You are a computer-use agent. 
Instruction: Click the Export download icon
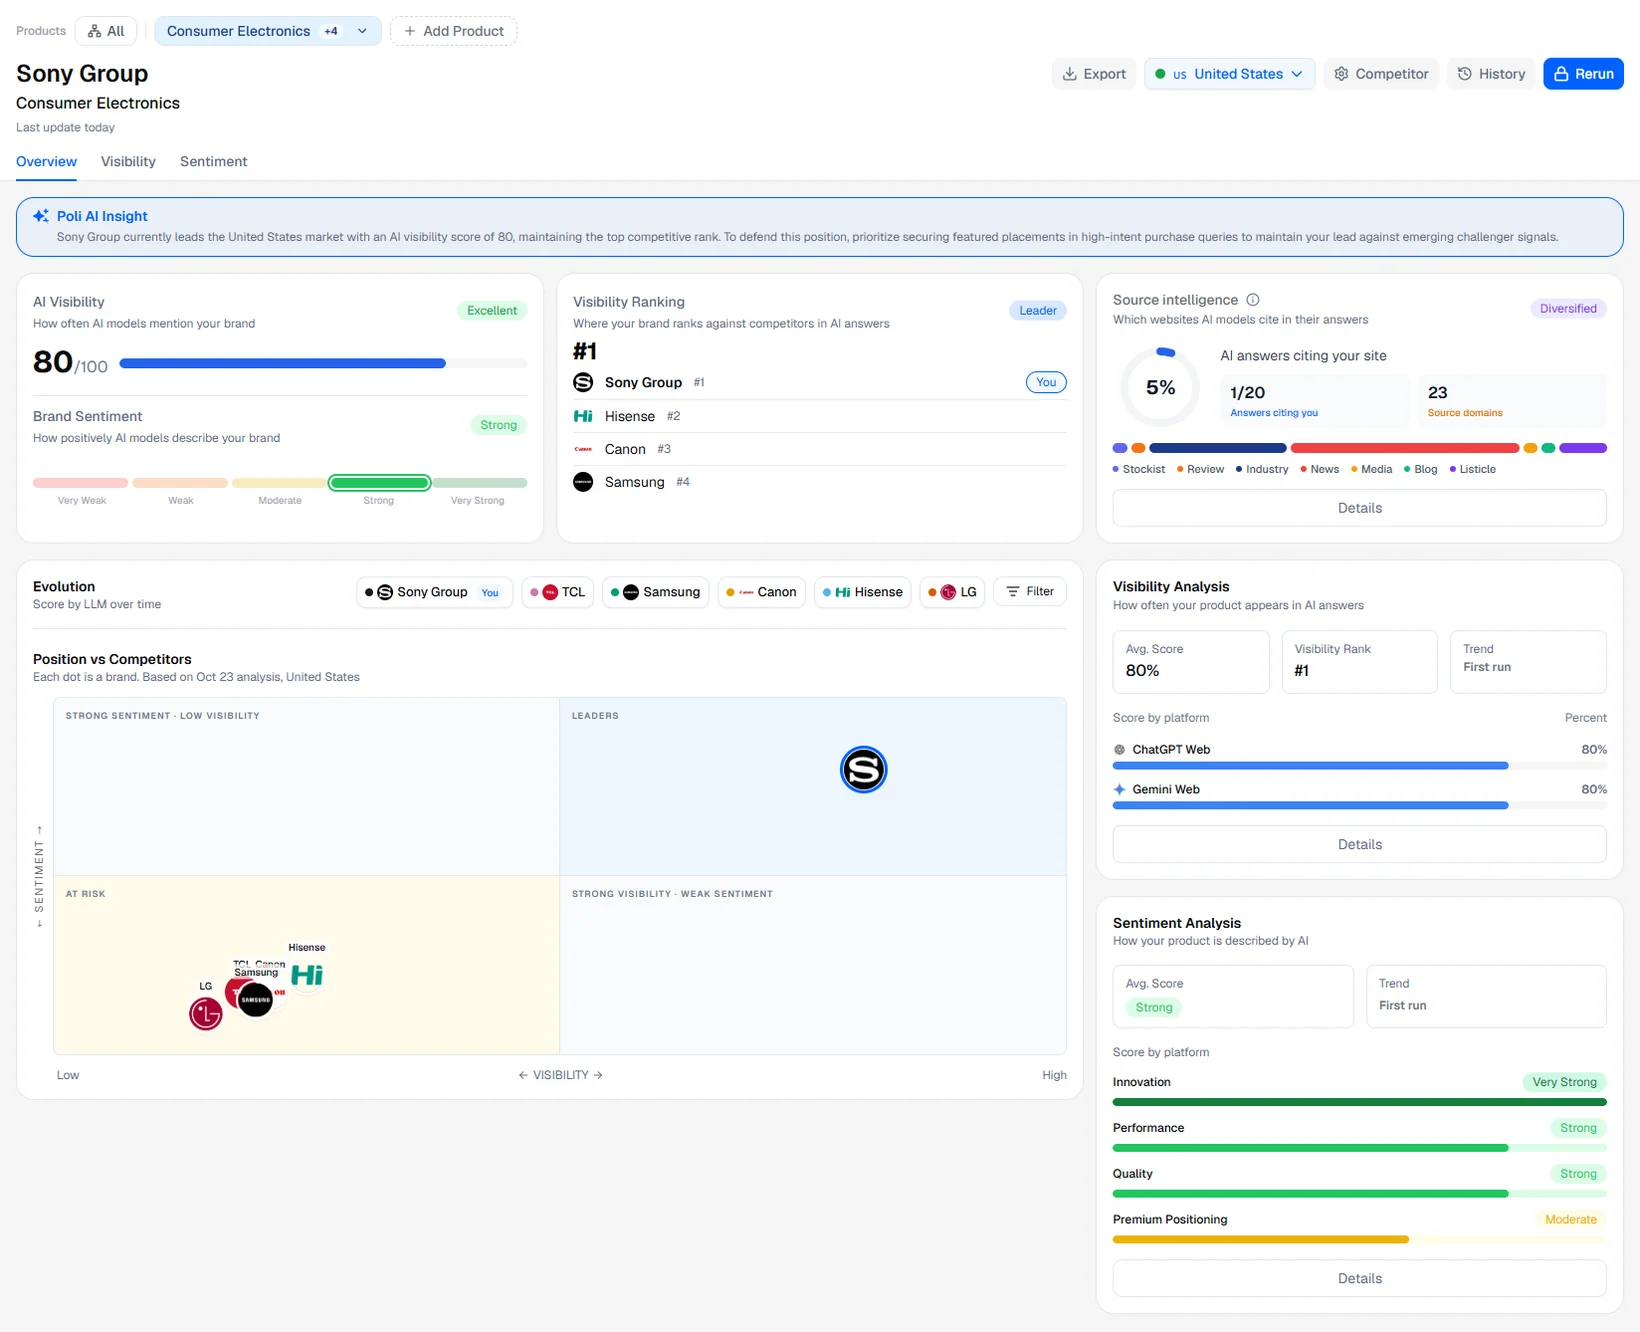click(x=1070, y=74)
